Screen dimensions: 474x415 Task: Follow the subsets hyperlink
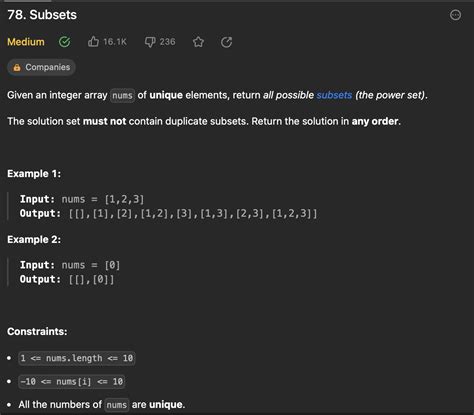334,95
